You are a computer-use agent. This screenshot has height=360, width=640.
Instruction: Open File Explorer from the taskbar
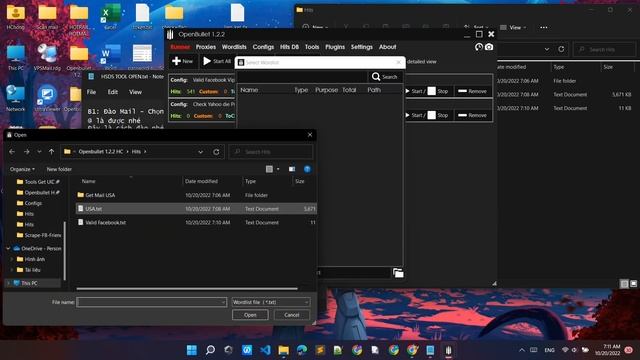pyautogui.click(x=284, y=350)
